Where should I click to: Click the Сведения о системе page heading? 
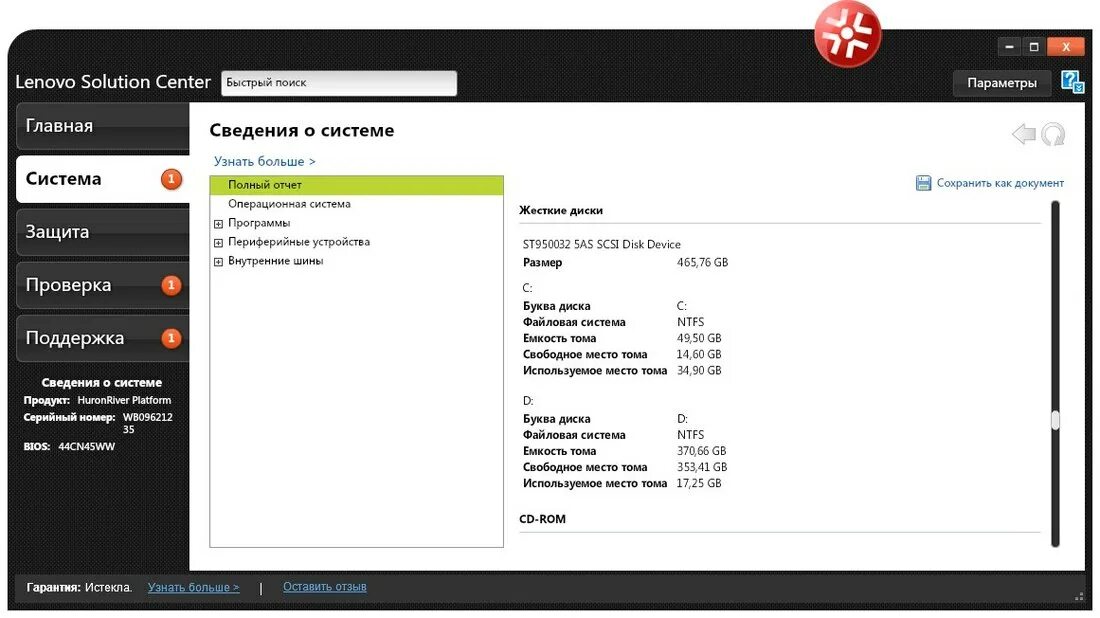click(x=302, y=130)
